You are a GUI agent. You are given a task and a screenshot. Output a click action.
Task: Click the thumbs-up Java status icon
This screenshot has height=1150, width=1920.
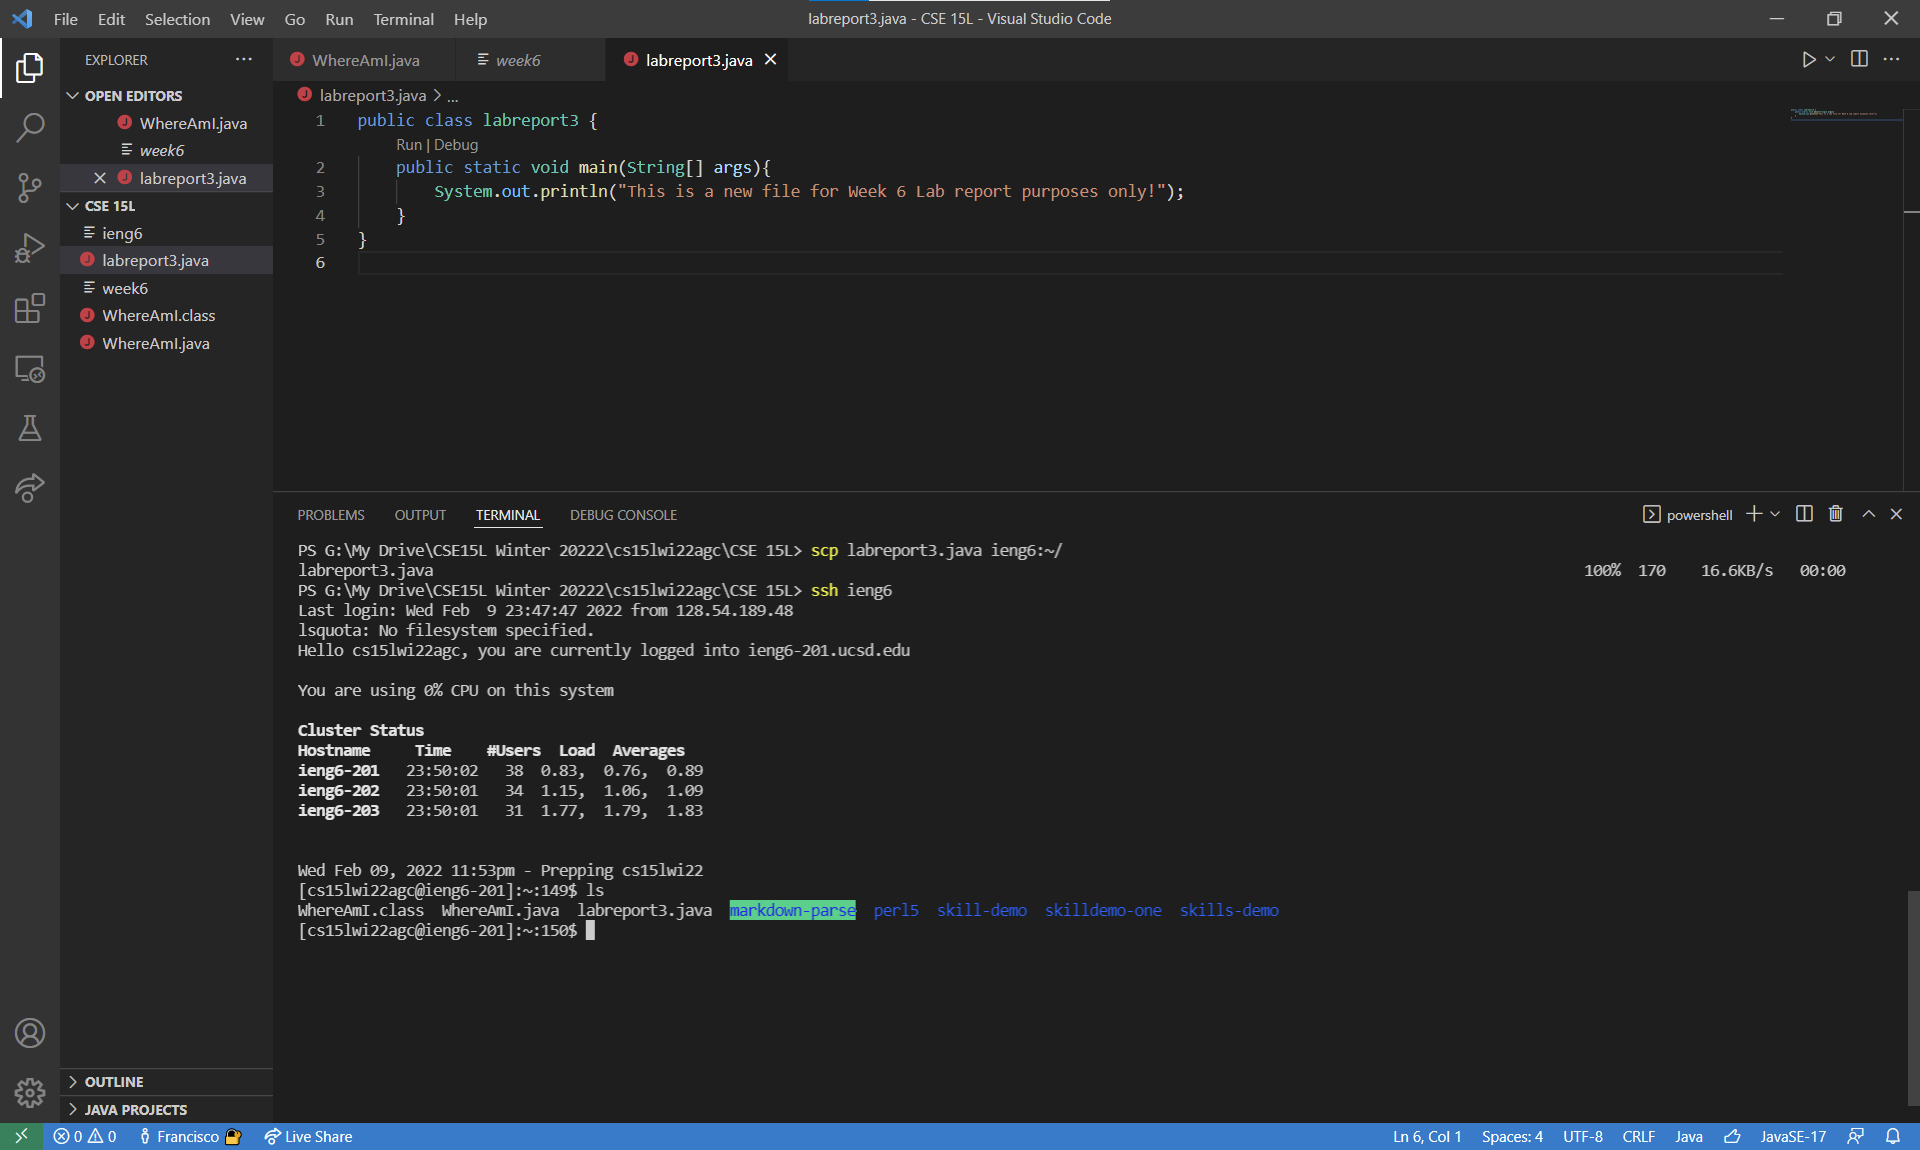(1732, 1137)
